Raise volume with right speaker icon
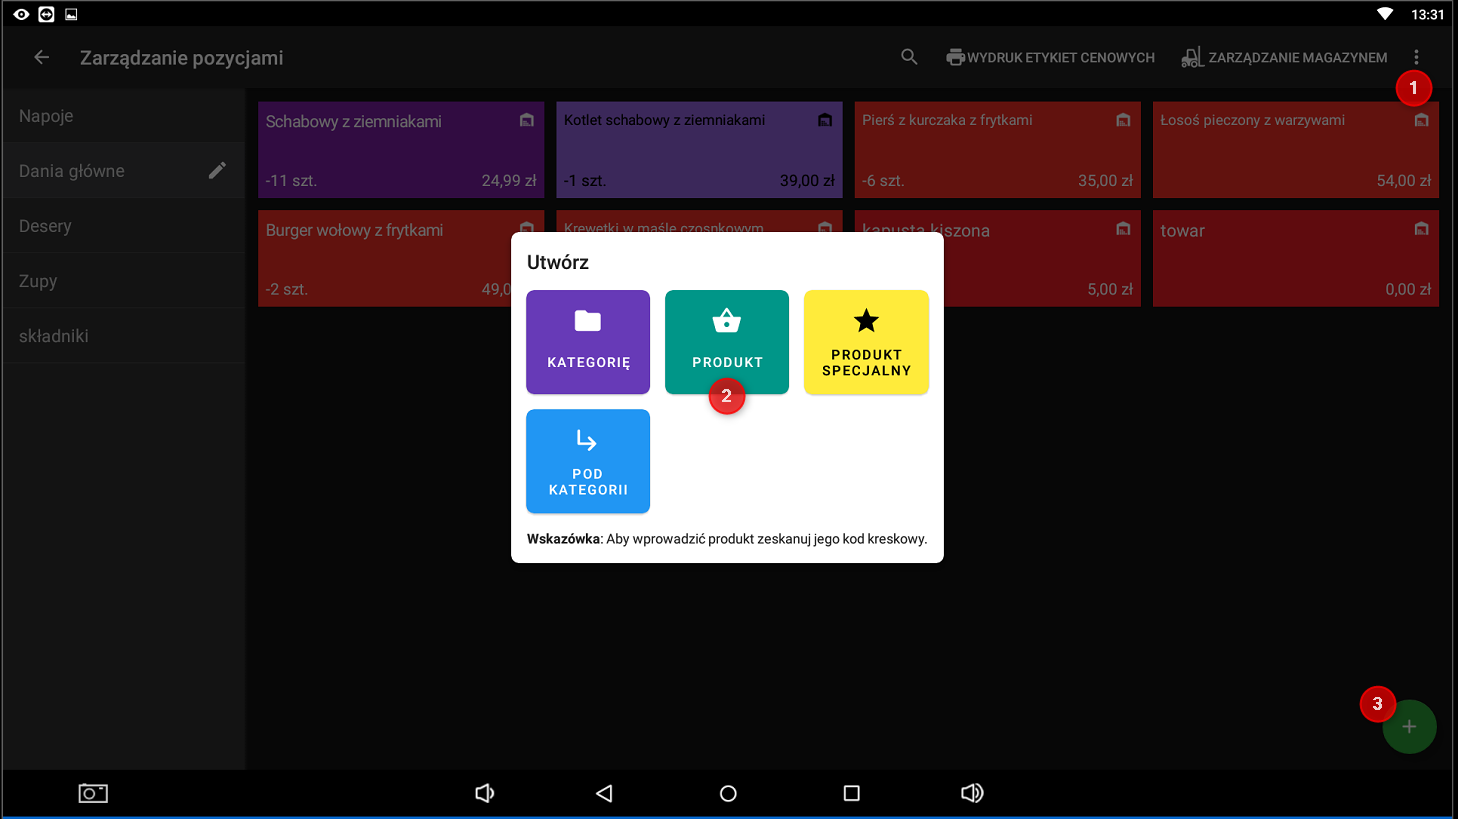Image resolution: width=1458 pixels, height=819 pixels. [x=971, y=793]
